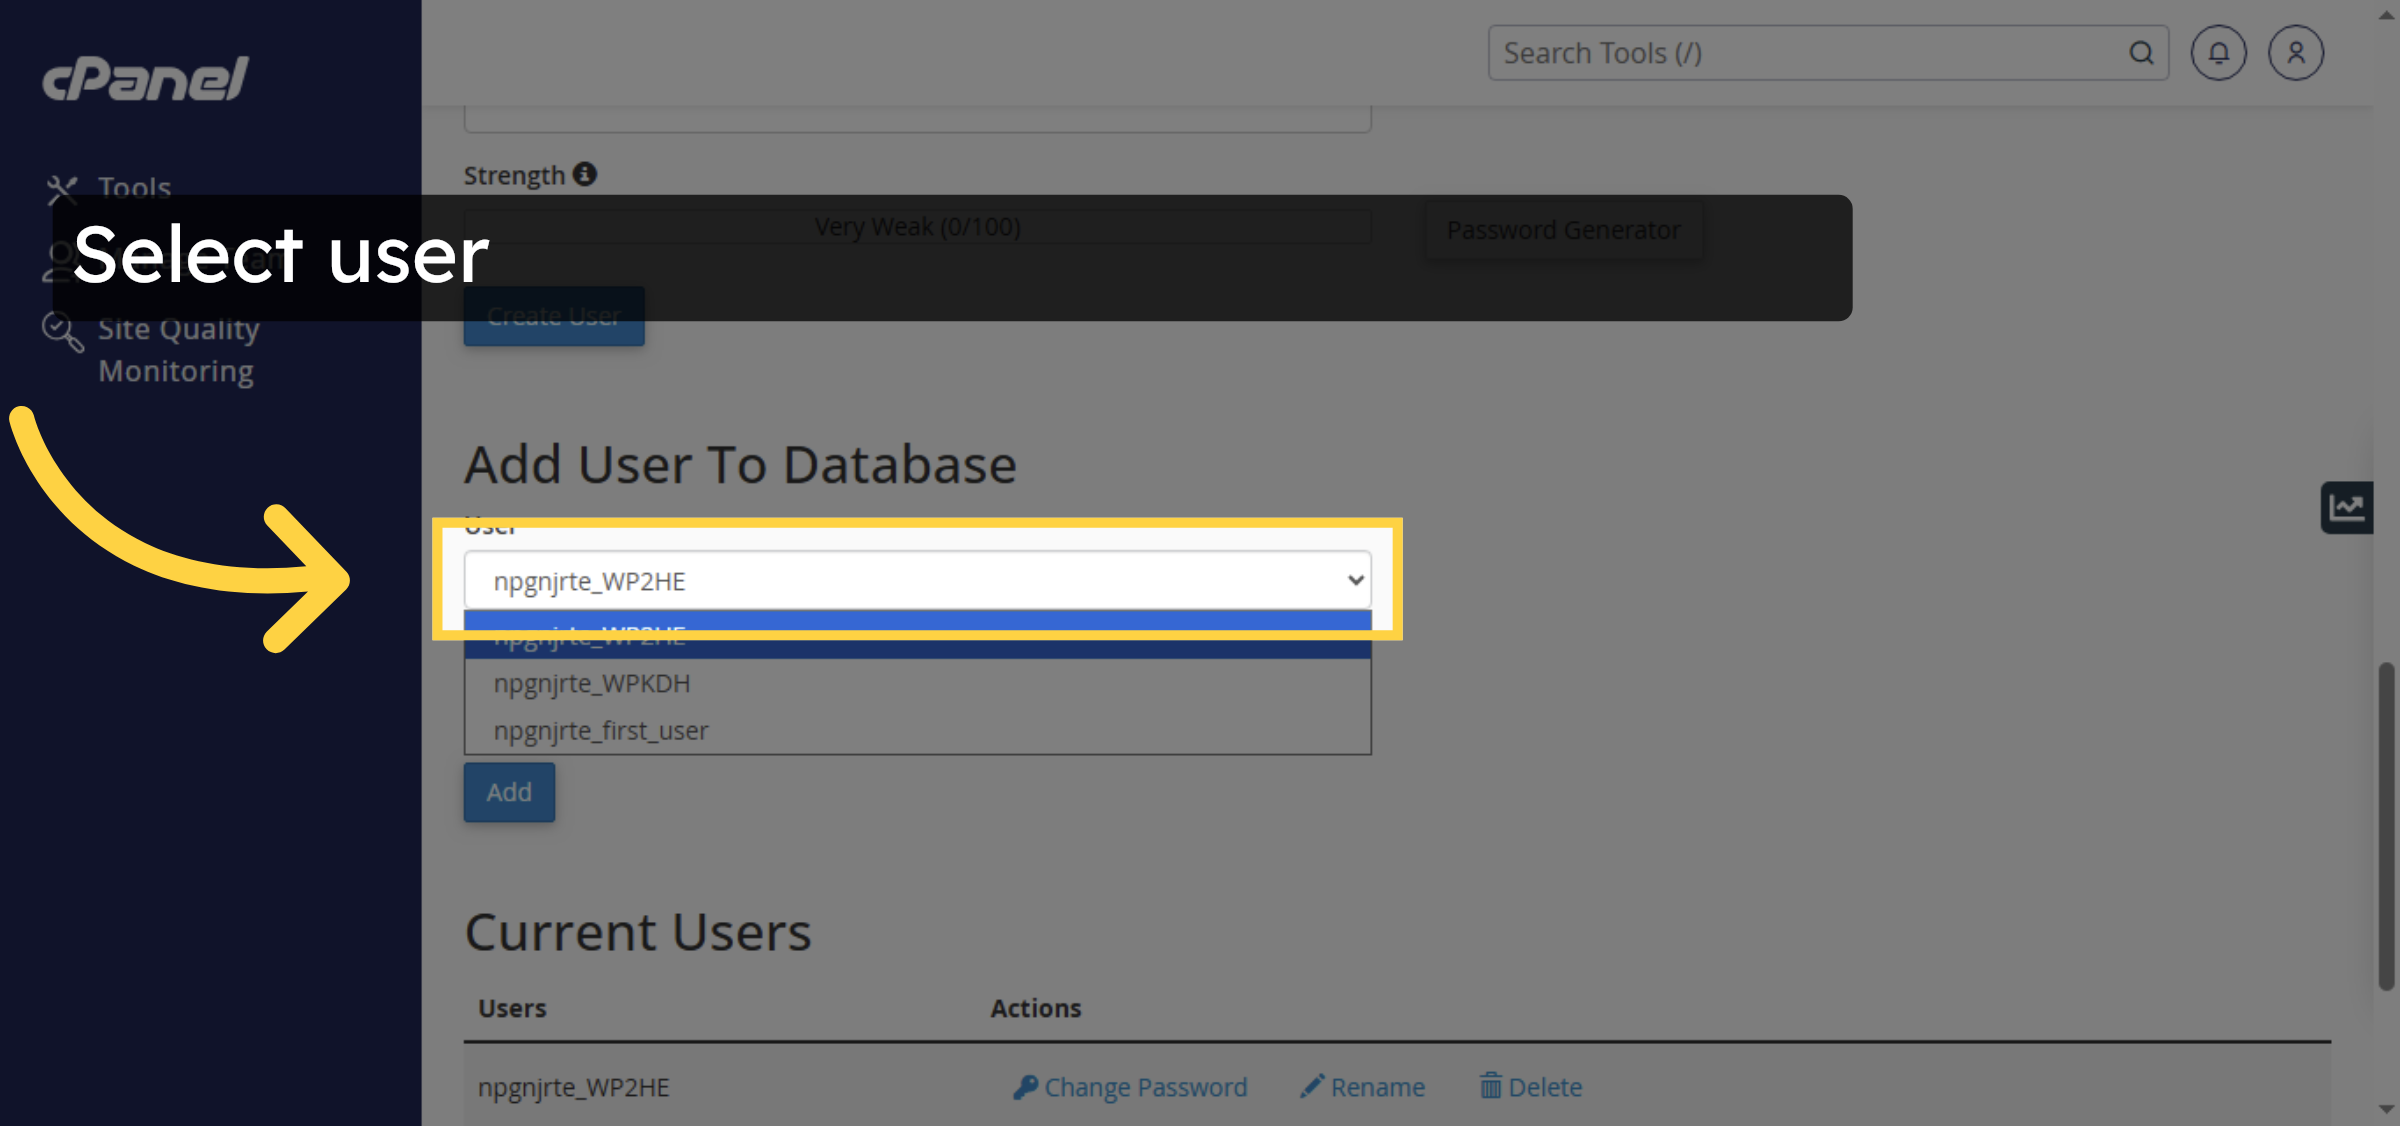Click the Strength info icon
The image size is (2400, 1126).
(x=584, y=173)
